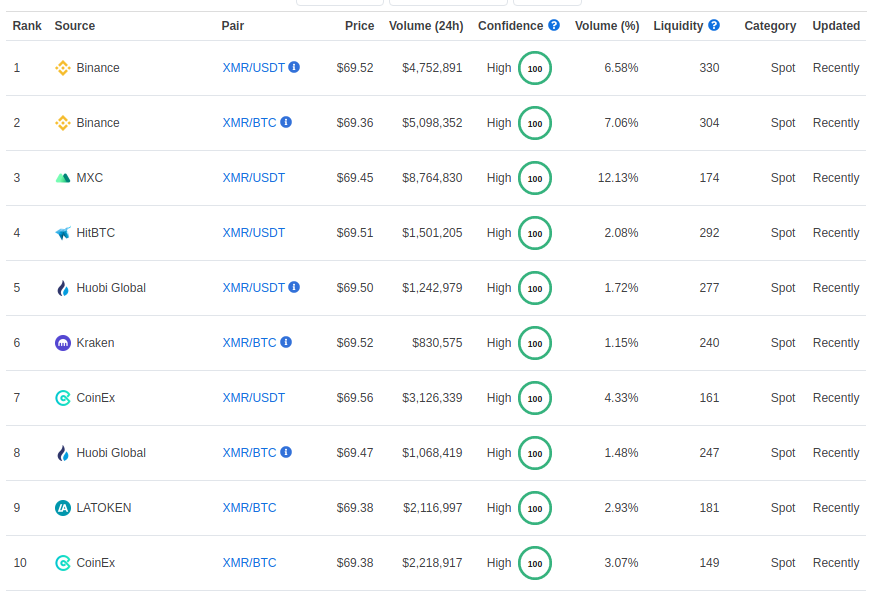Open the LATOKEN XMR/BTC pair link
This screenshot has height=597, width=881.
tap(249, 508)
